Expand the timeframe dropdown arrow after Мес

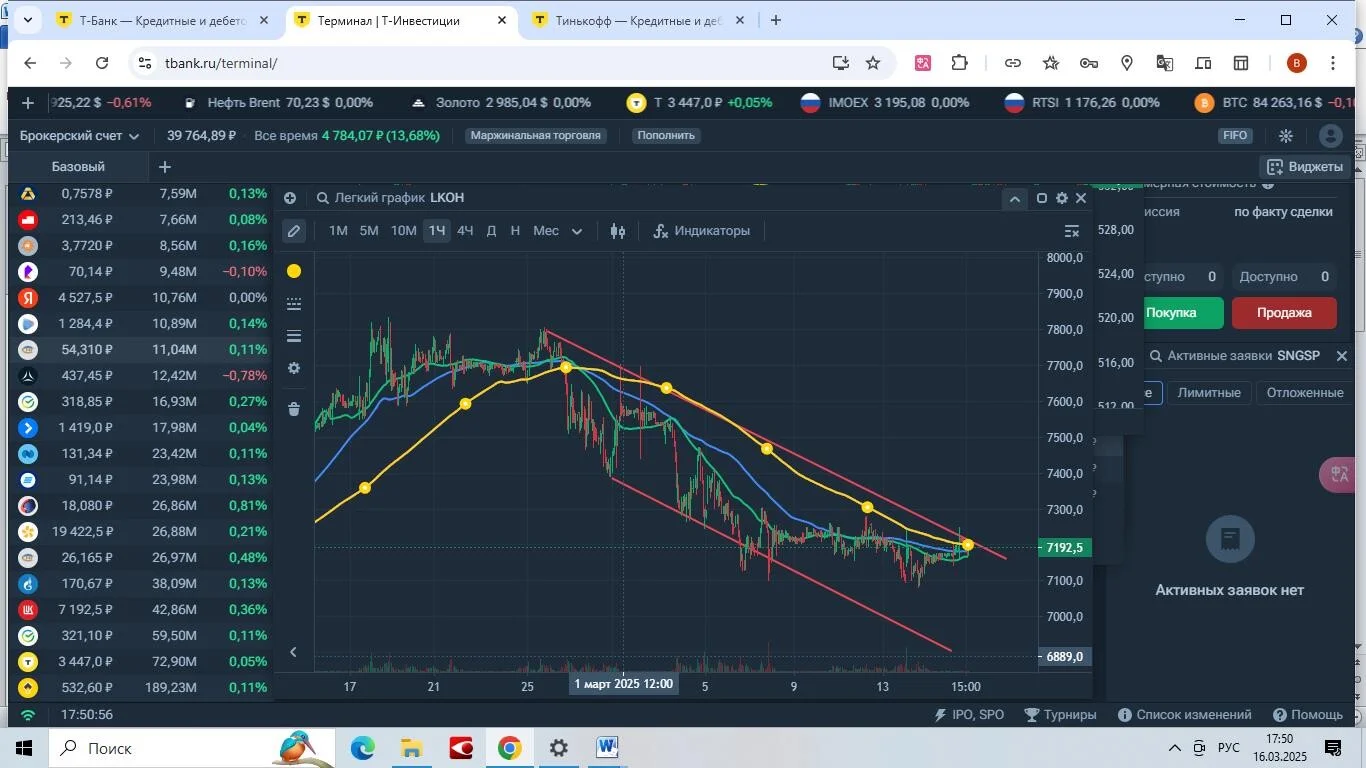click(x=577, y=232)
